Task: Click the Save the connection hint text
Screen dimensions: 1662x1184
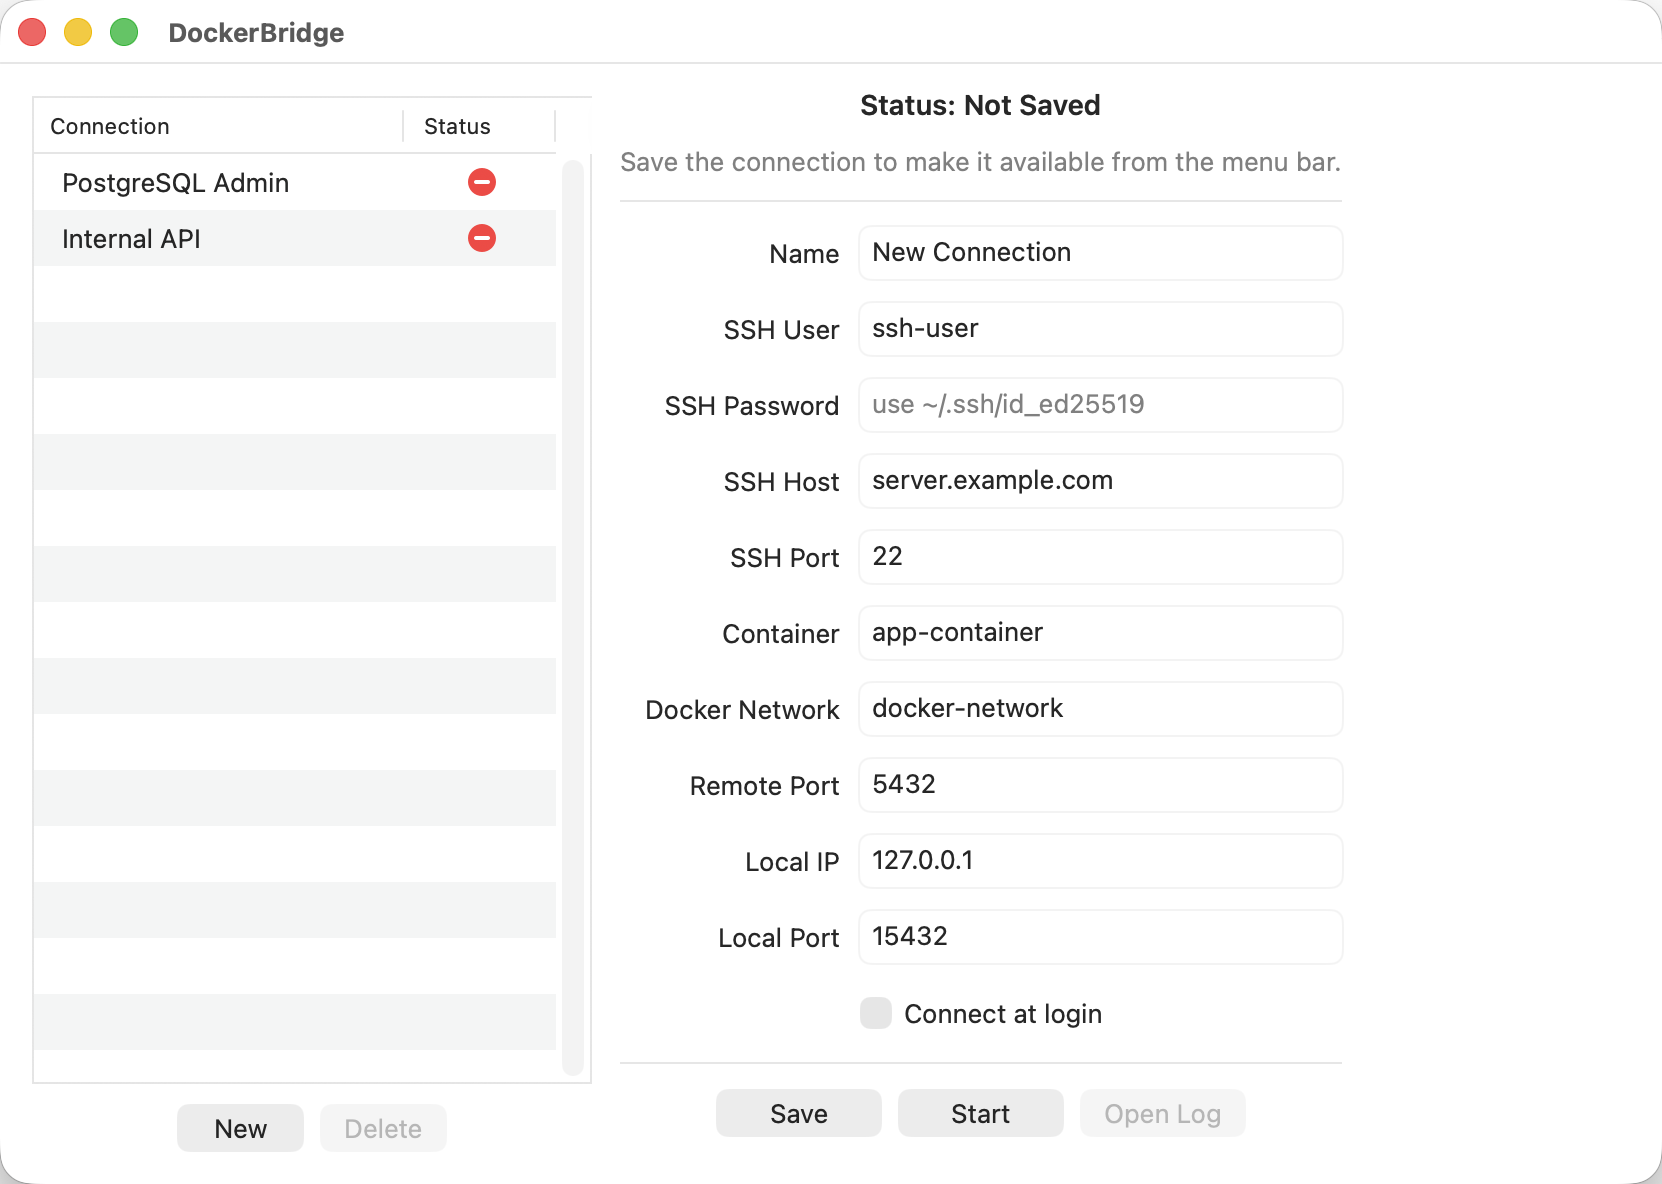Action: pos(980,162)
